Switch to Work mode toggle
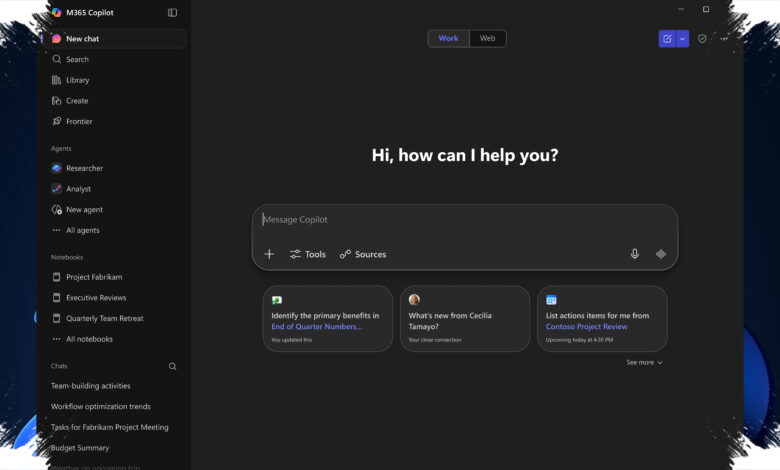Screen dimensions: 780x470 (x=448, y=38)
